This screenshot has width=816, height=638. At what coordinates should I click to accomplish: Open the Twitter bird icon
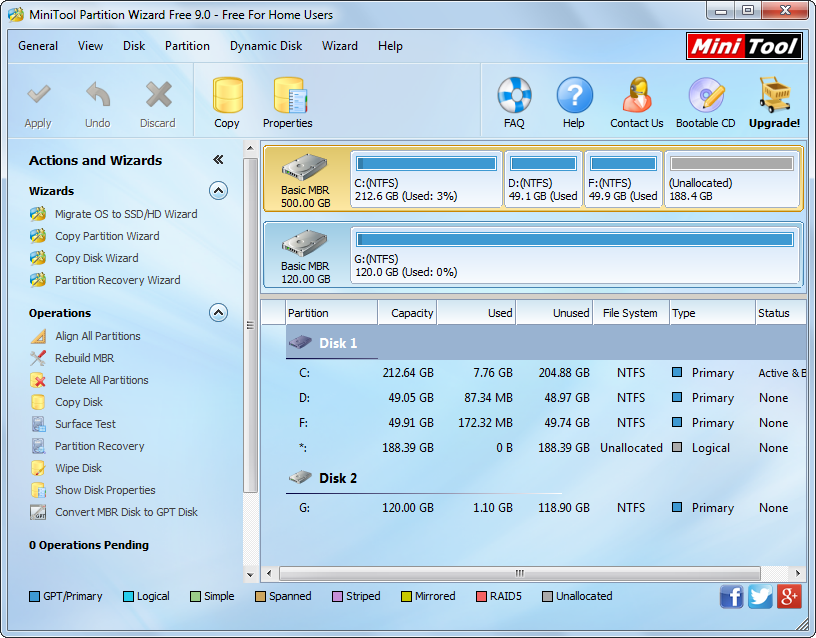760,596
